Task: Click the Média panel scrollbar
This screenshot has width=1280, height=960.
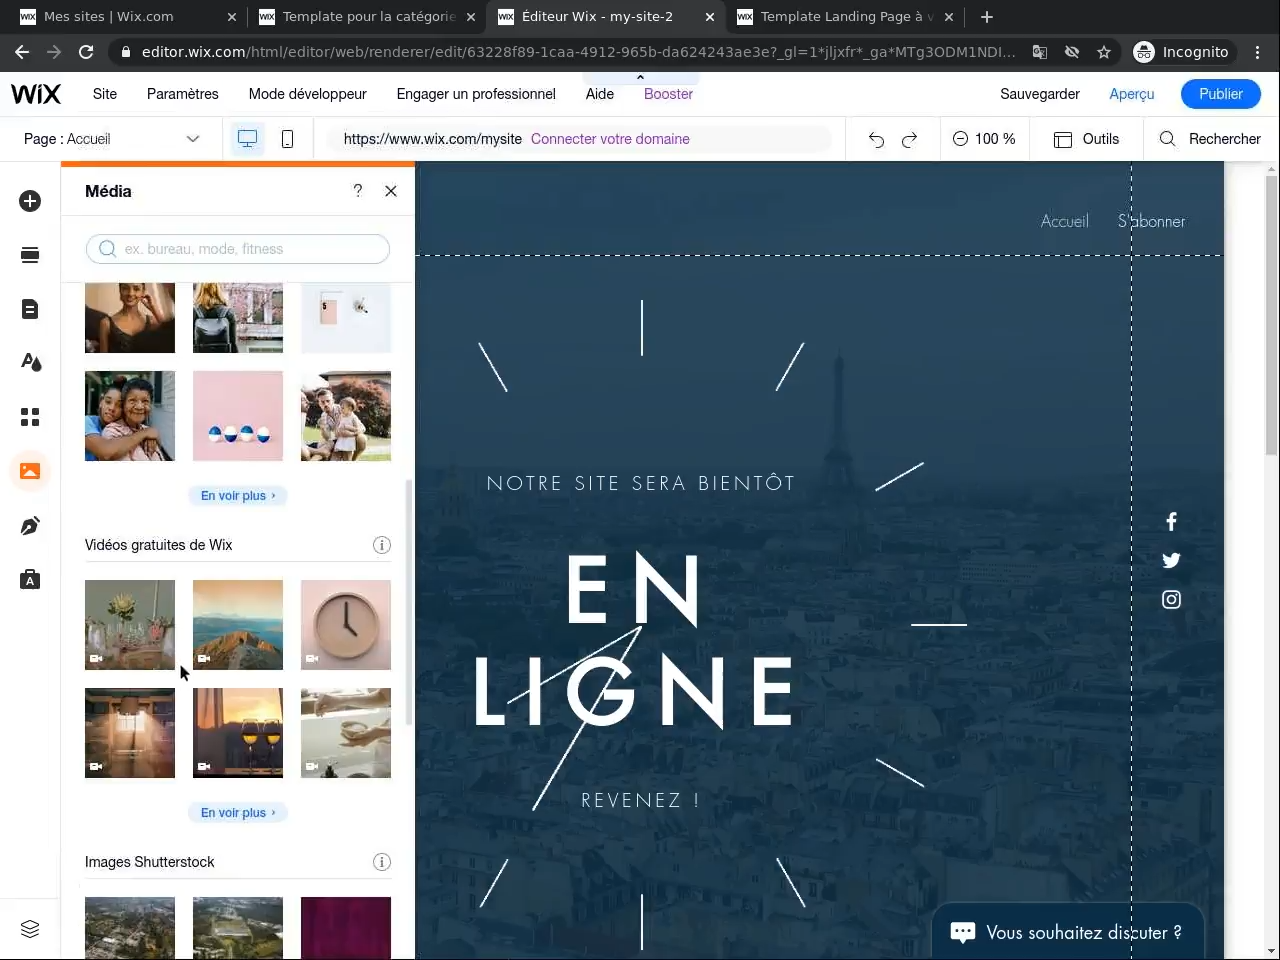Action: click(408, 602)
